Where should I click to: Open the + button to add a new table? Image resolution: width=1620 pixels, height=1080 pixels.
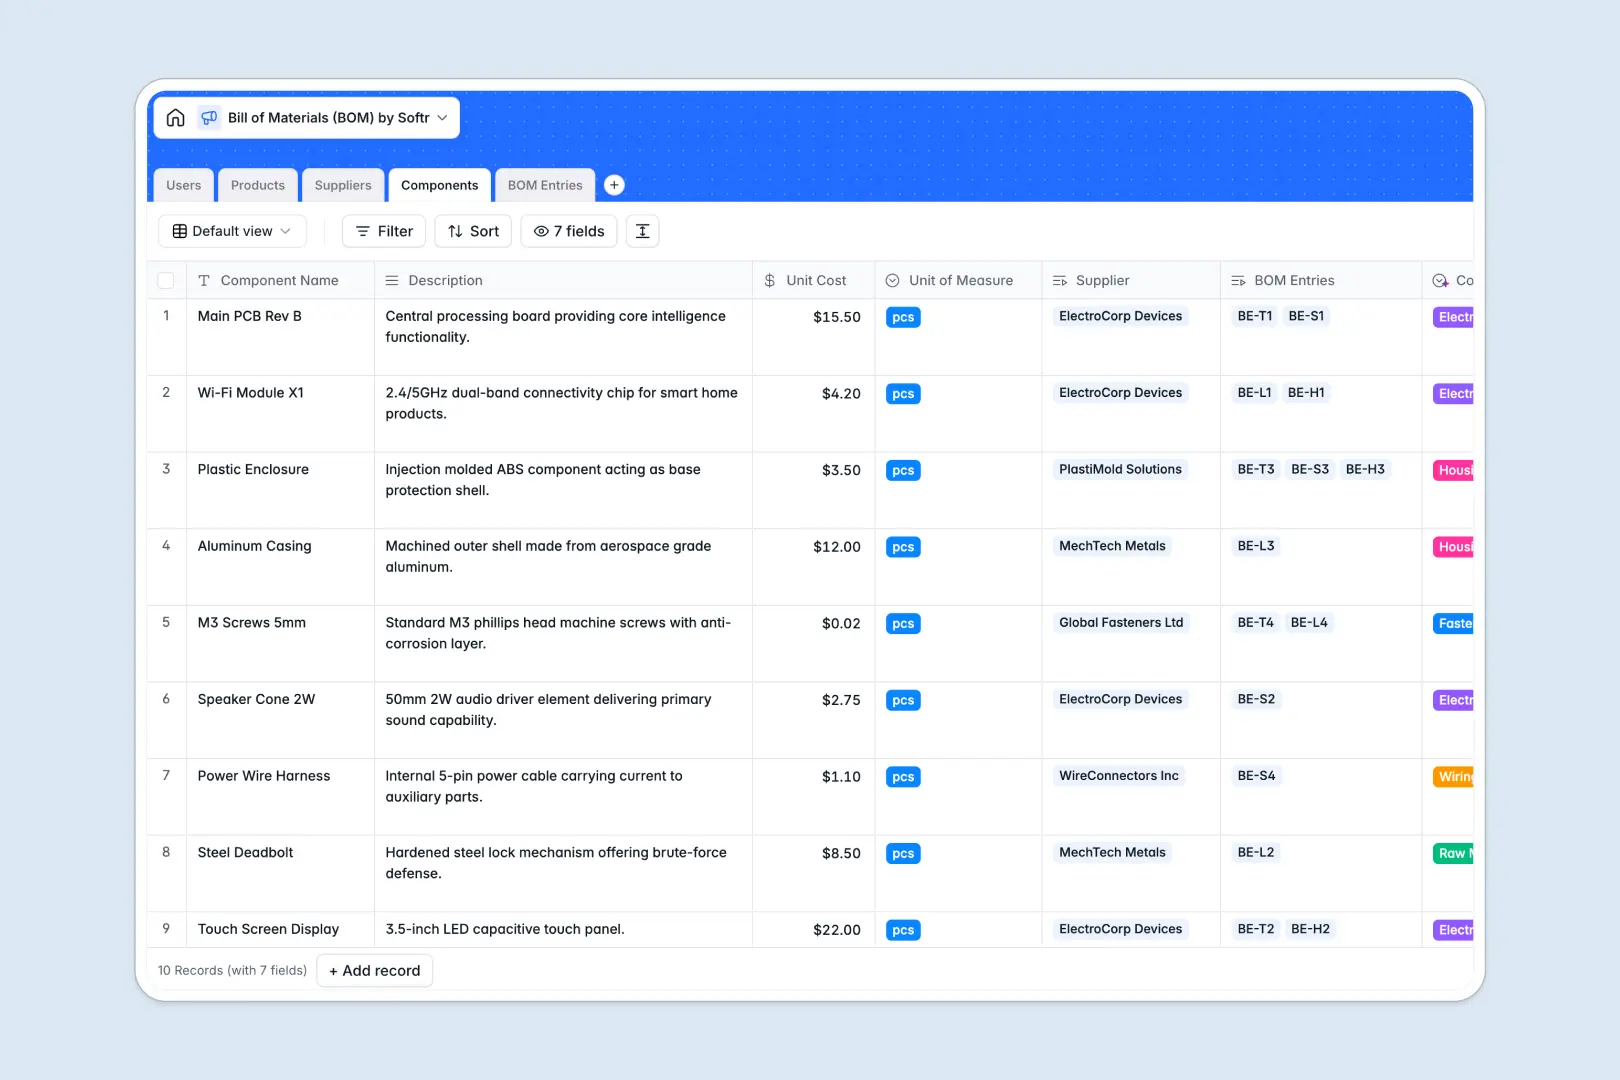coord(614,184)
